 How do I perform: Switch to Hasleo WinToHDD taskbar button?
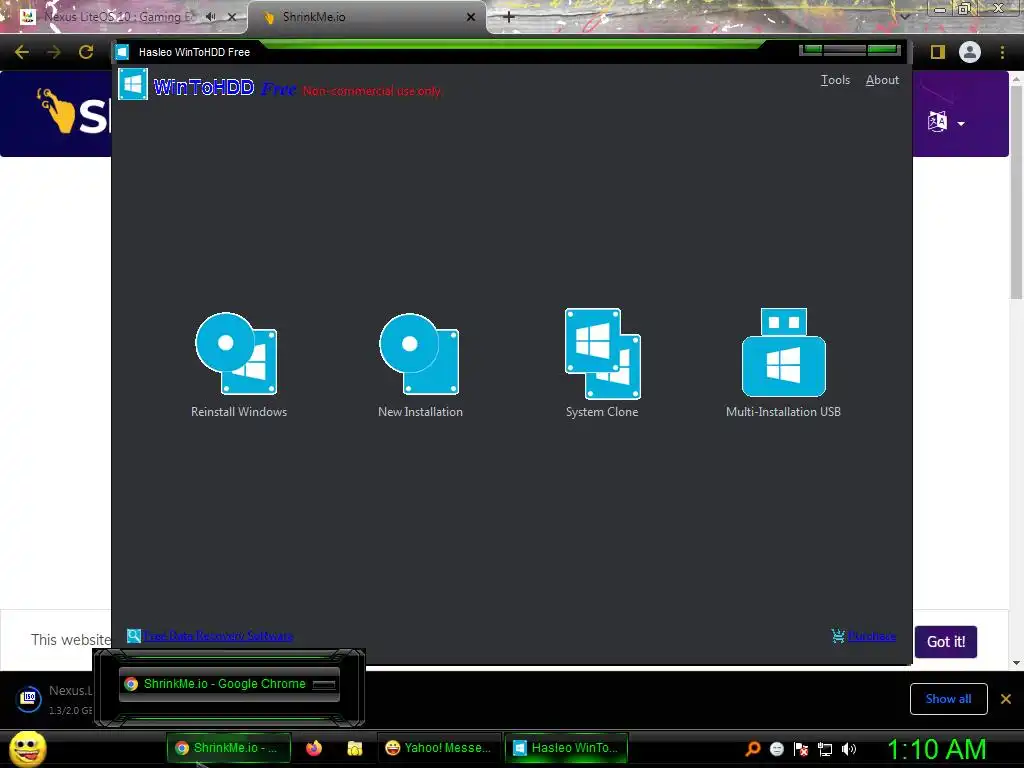pyautogui.click(x=566, y=748)
